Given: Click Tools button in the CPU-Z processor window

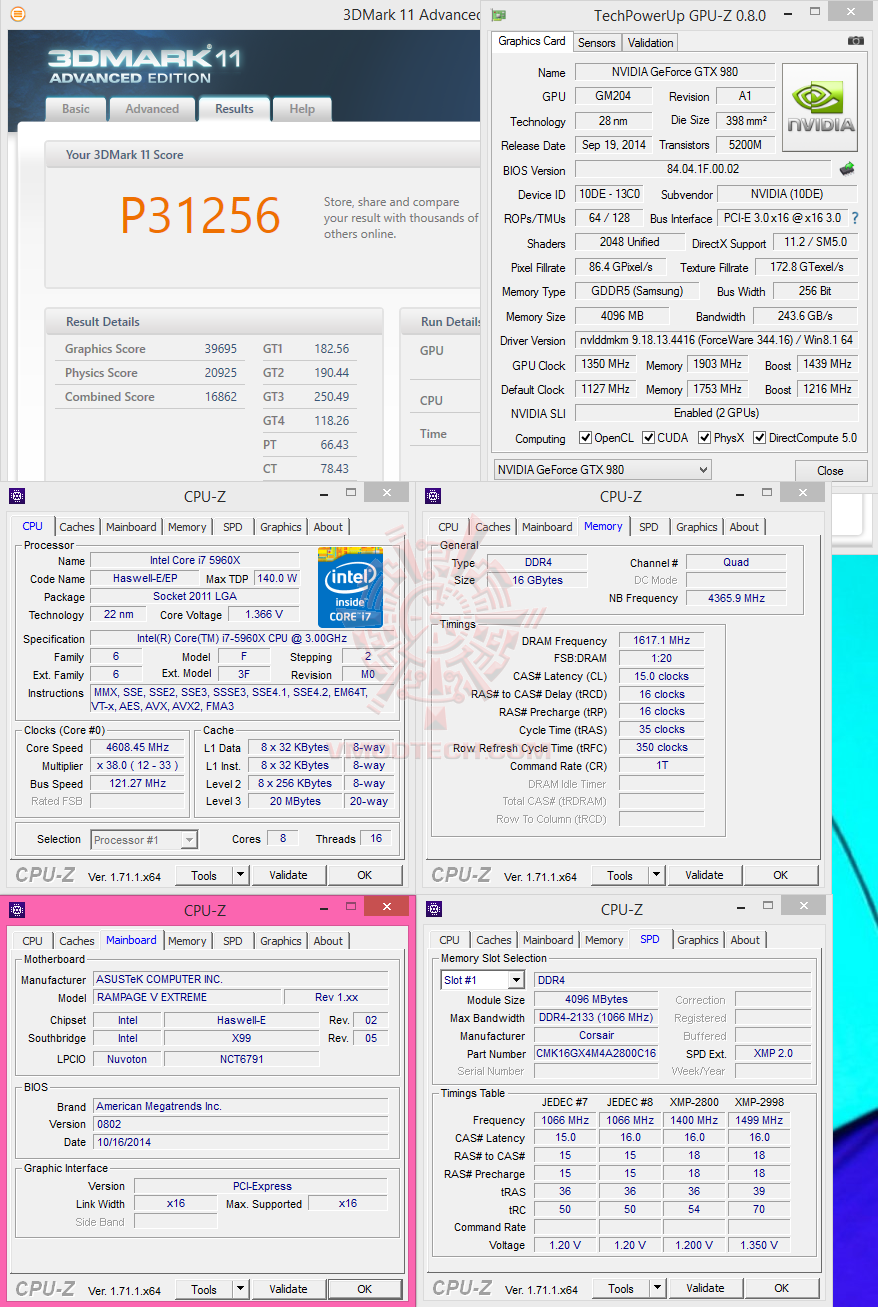Looking at the screenshot, I should 204,875.
